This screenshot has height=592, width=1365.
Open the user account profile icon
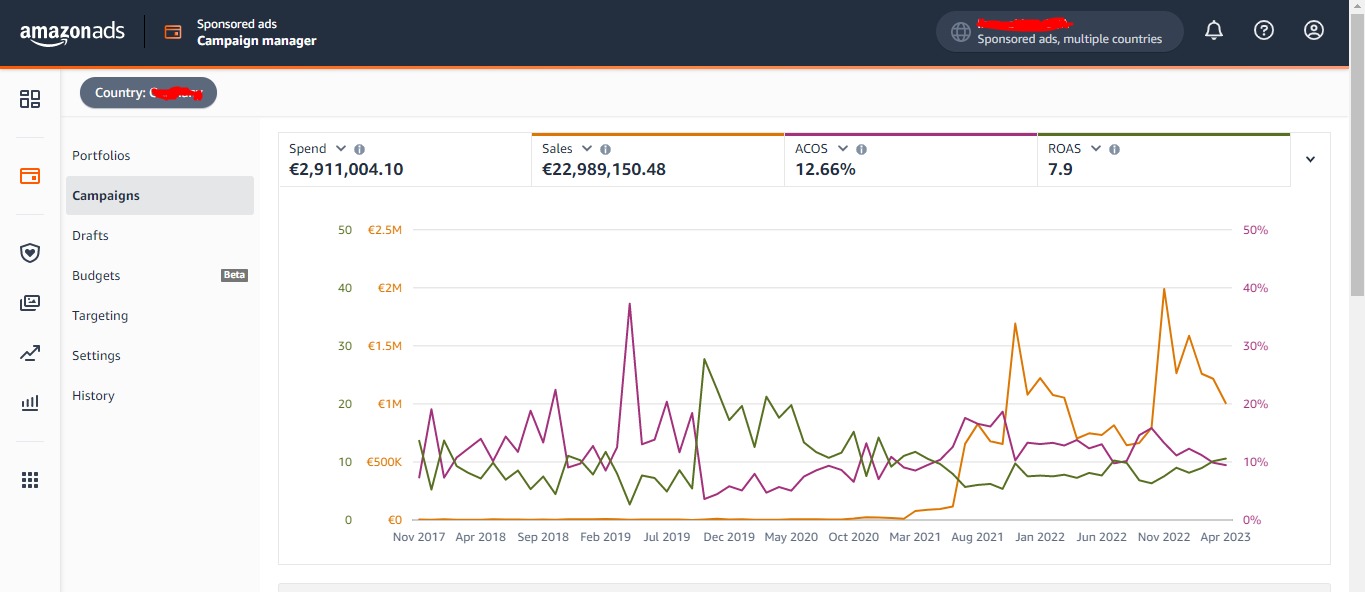pos(1314,31)
